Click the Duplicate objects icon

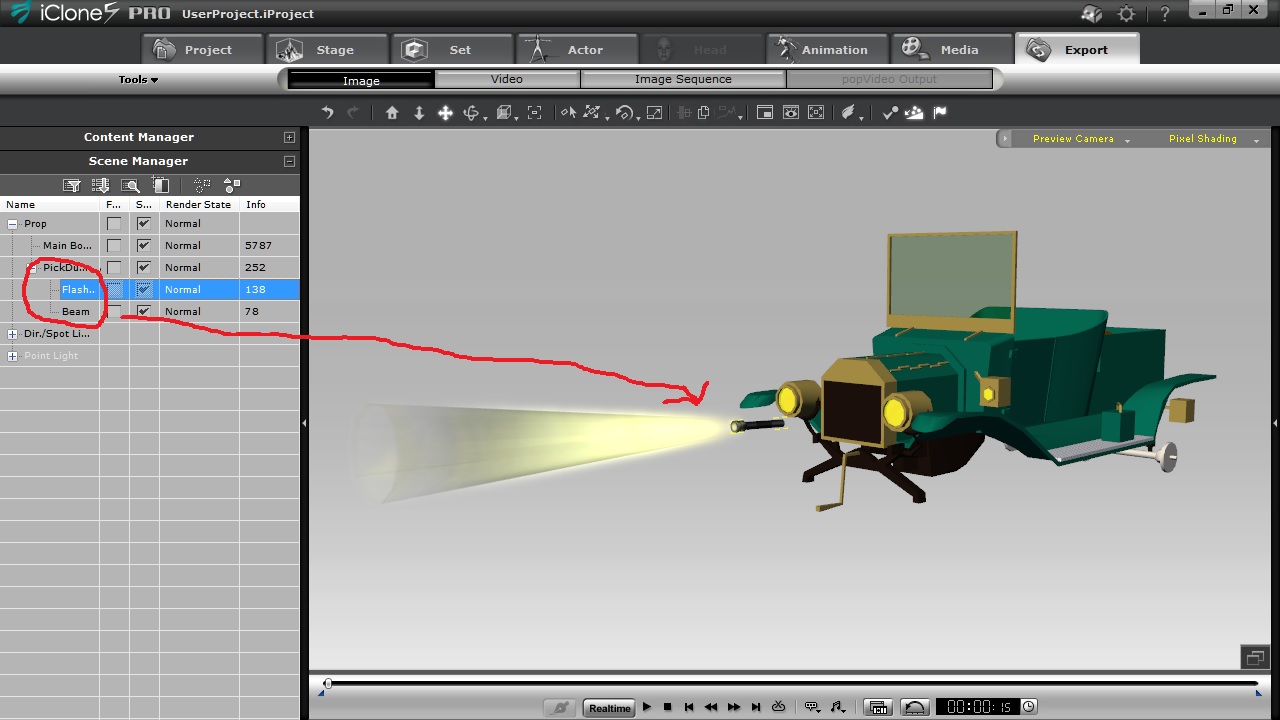coord(704,113)
